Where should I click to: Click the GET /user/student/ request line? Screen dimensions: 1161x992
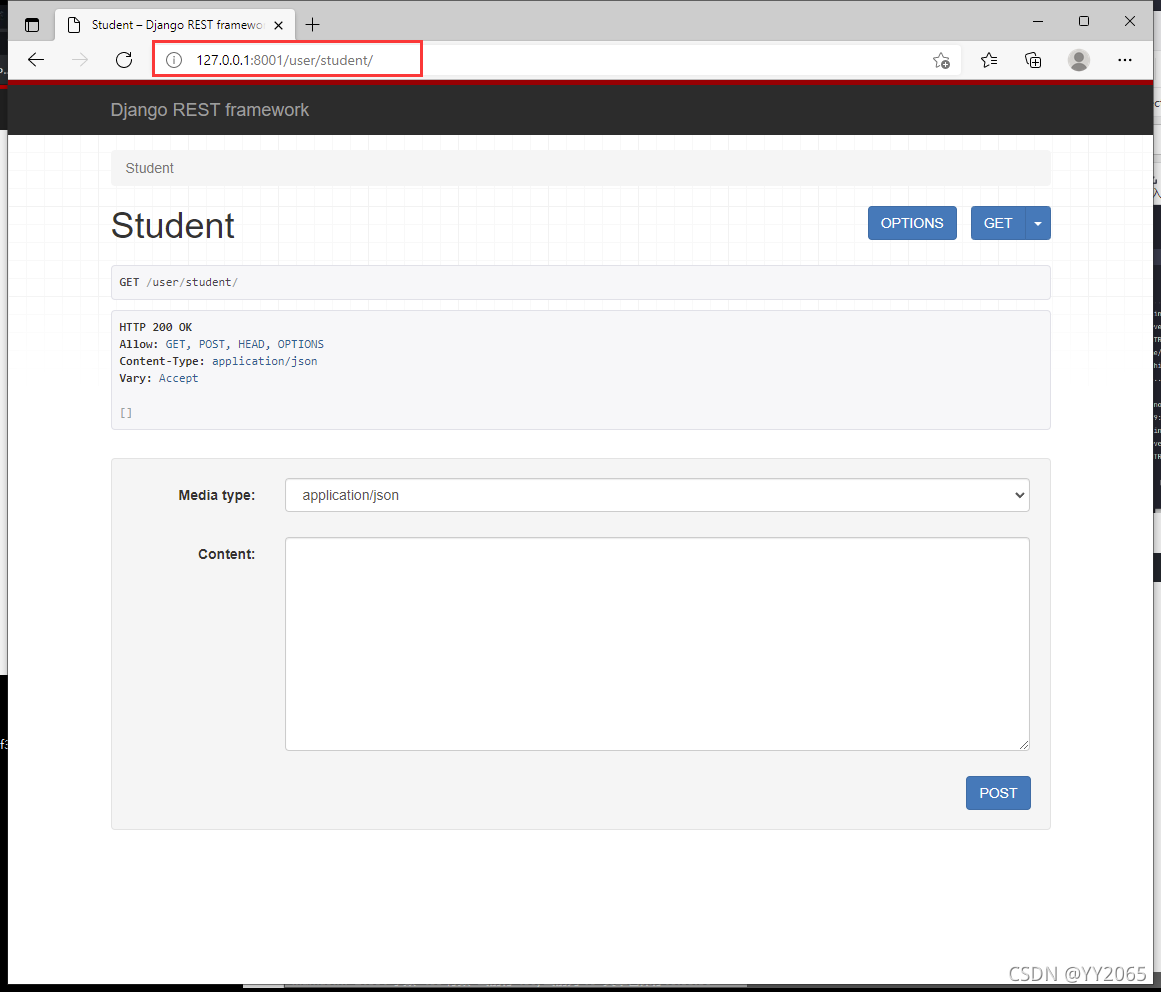[178, 282]
